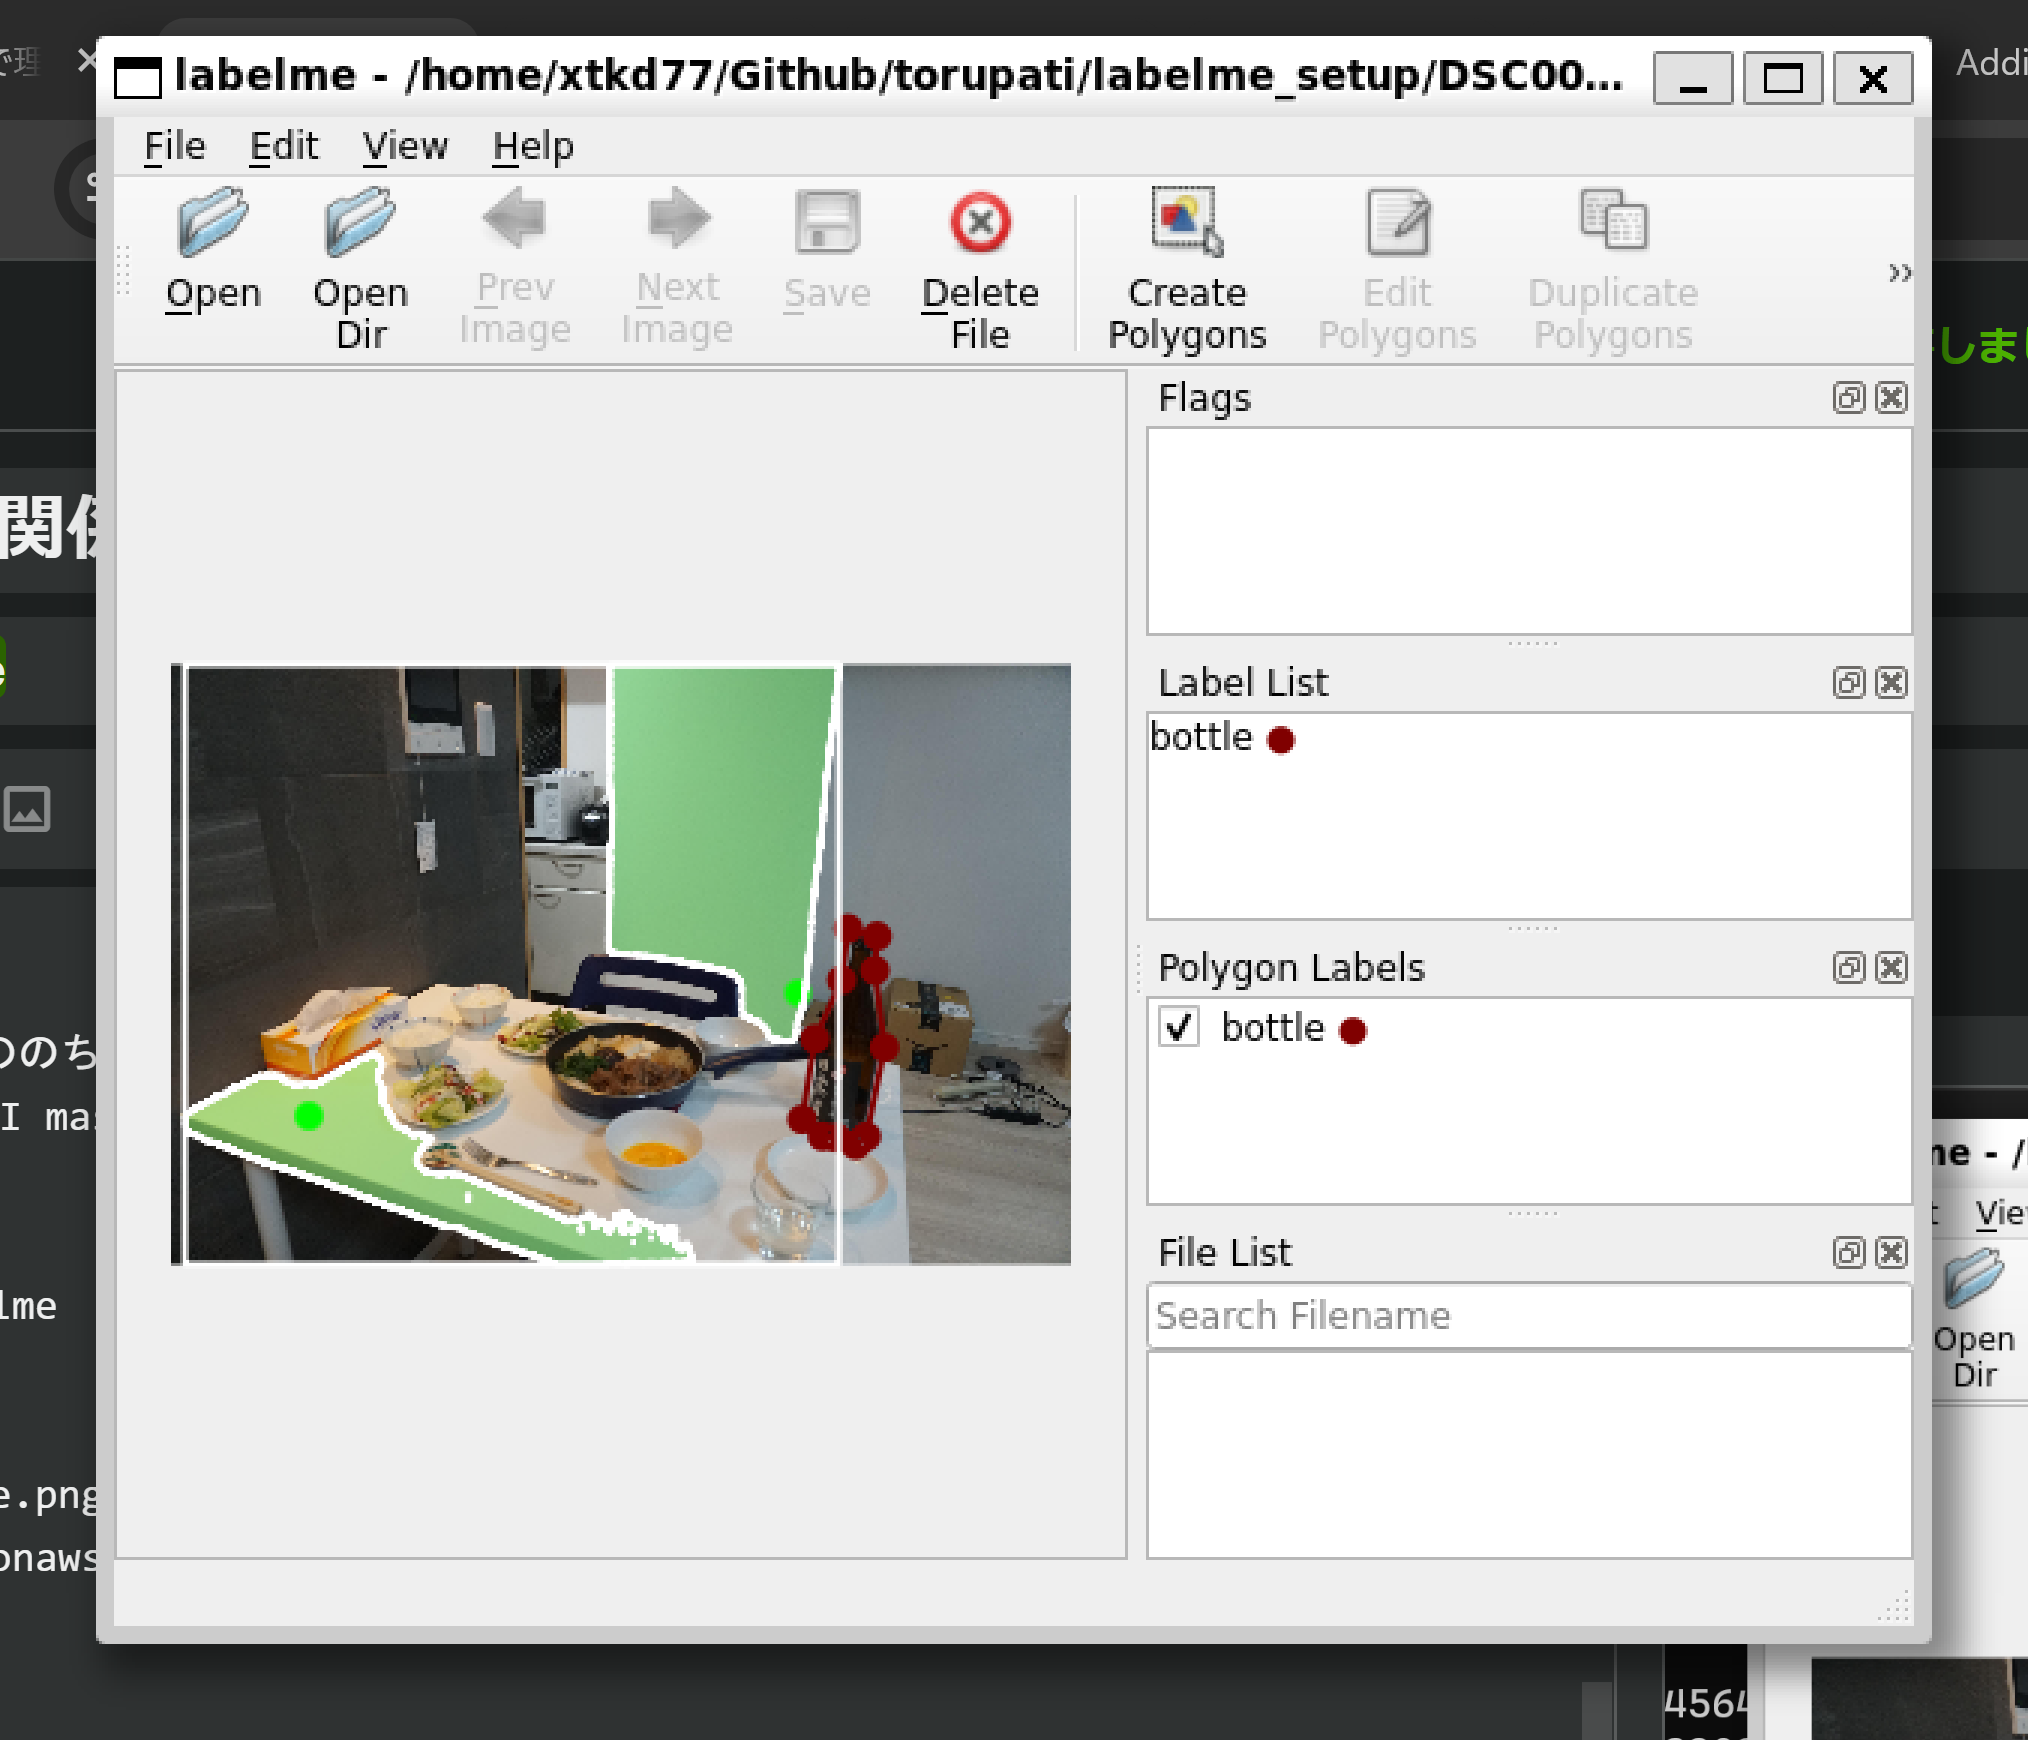Click the Open file toolbar icon
The height and width of the screenshot is (1740, 2028).
[212, 223]
